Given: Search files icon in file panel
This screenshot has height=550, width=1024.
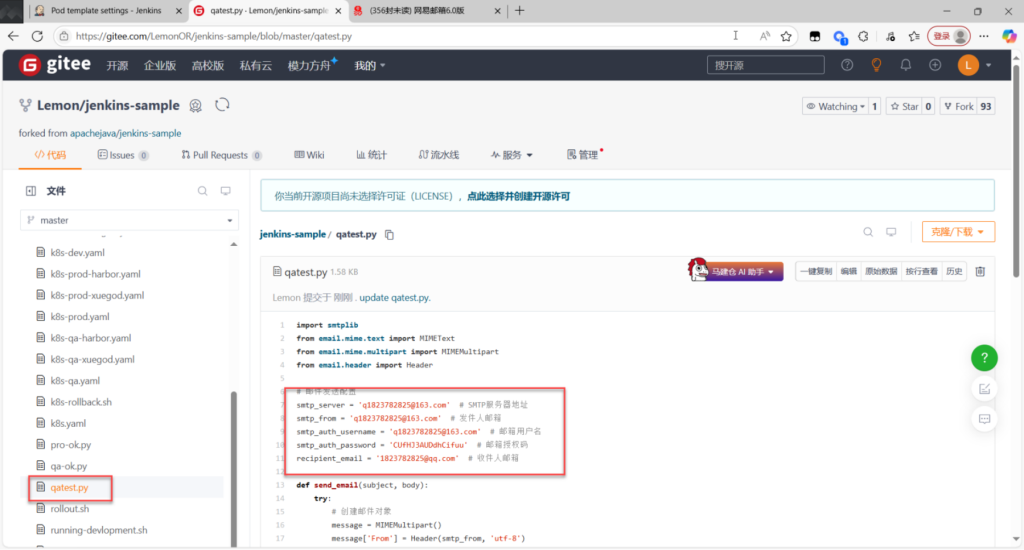Looking at the screenshot, I should [202, 190].
